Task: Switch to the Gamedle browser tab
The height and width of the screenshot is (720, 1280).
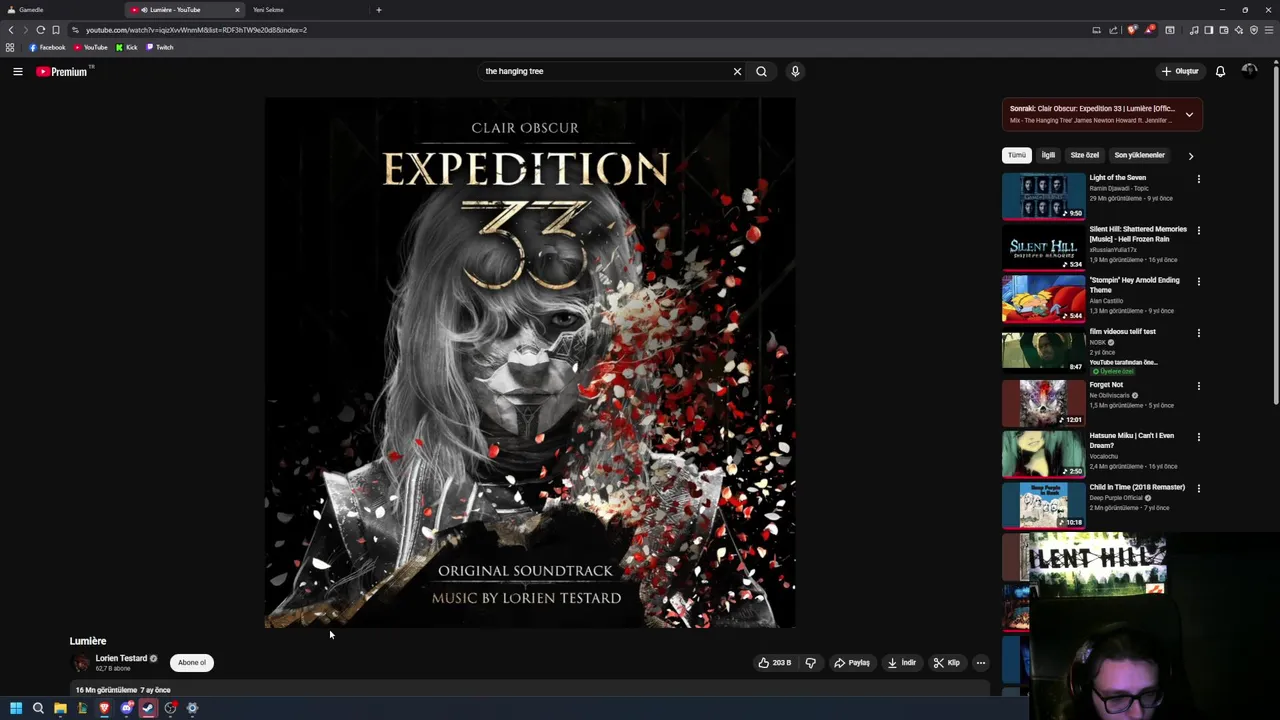Action: click(x=60, y=10)
